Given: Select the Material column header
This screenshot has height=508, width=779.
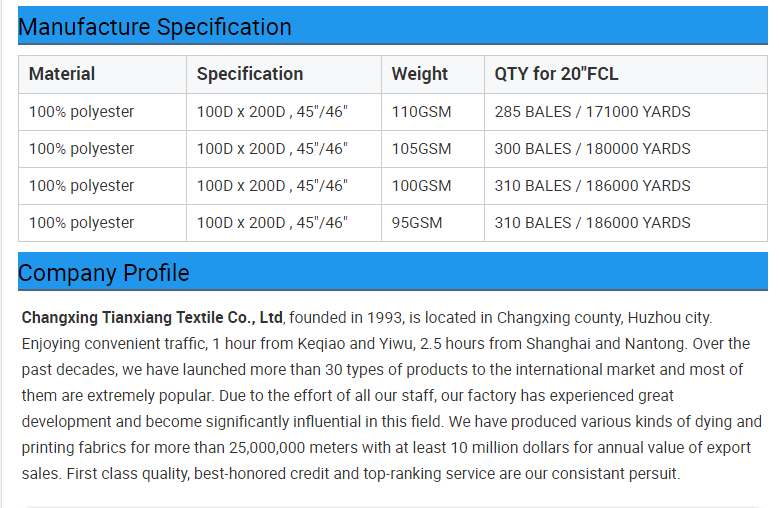Looking at the screenshot, I should 62,74.
